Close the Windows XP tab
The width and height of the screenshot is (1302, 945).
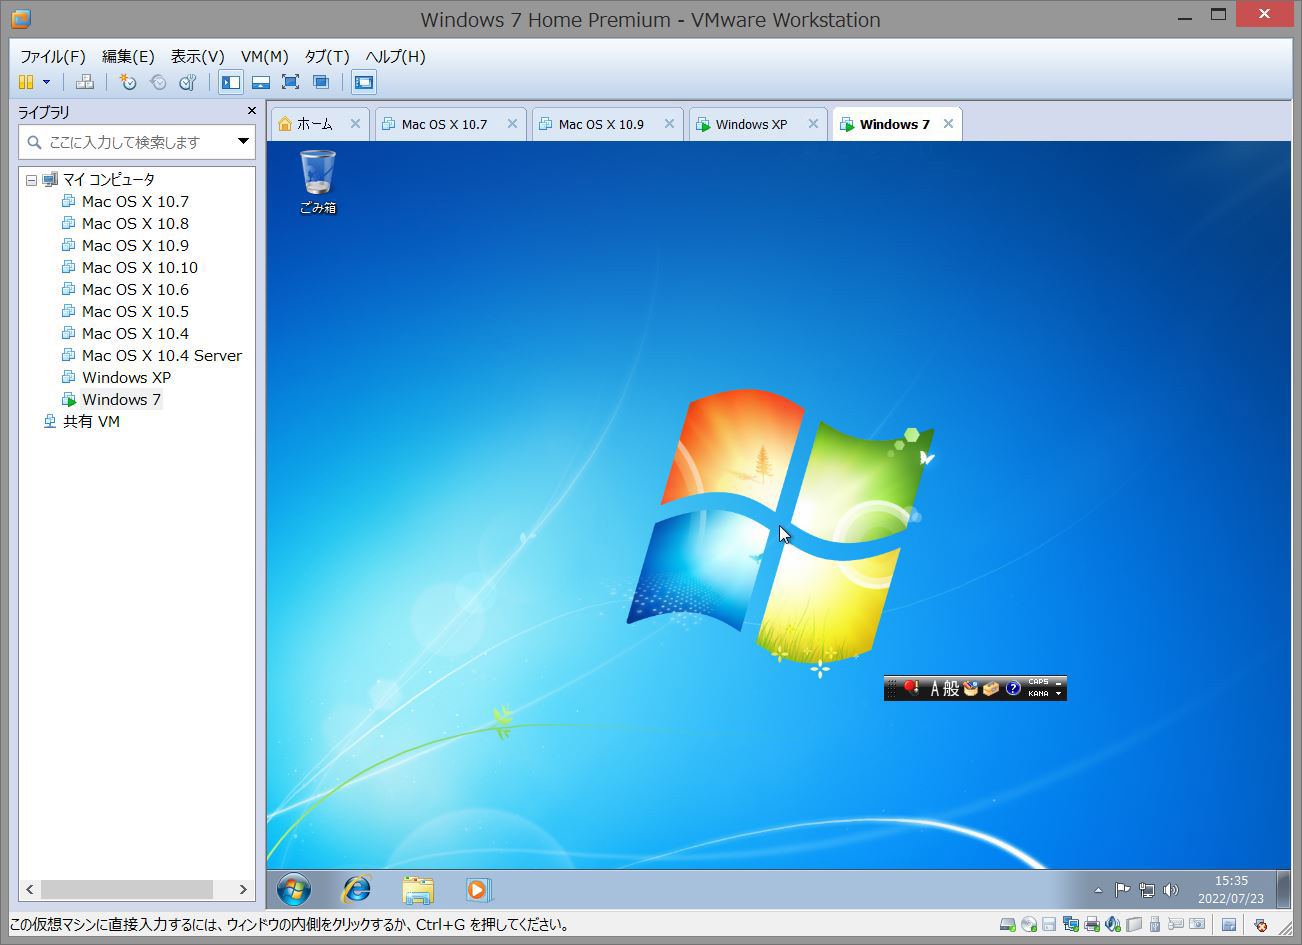(x=813, y=124)
